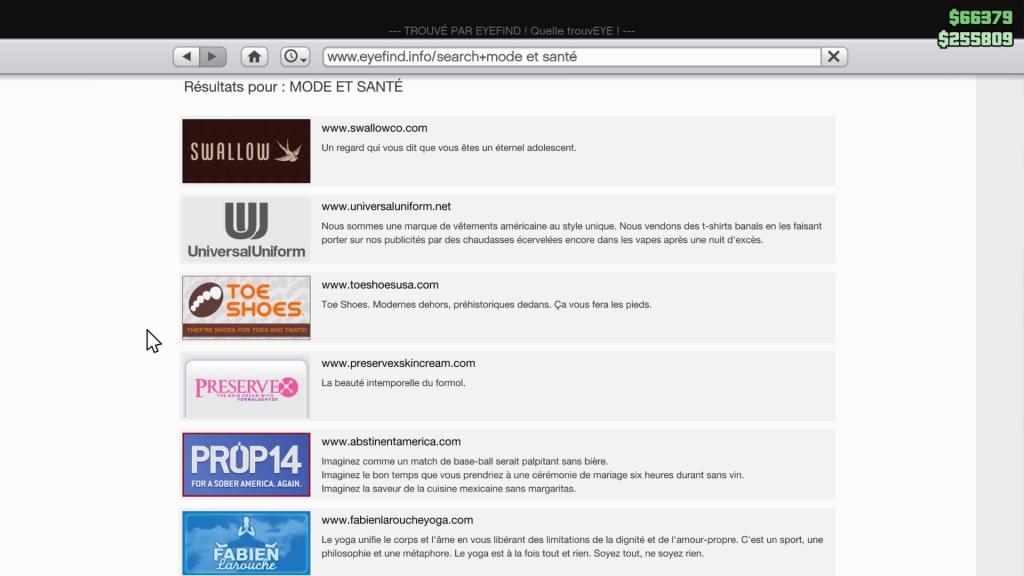Open the Toe Shoes logo banner
Screen dimensions: 1024x576
tap(246, 307)
